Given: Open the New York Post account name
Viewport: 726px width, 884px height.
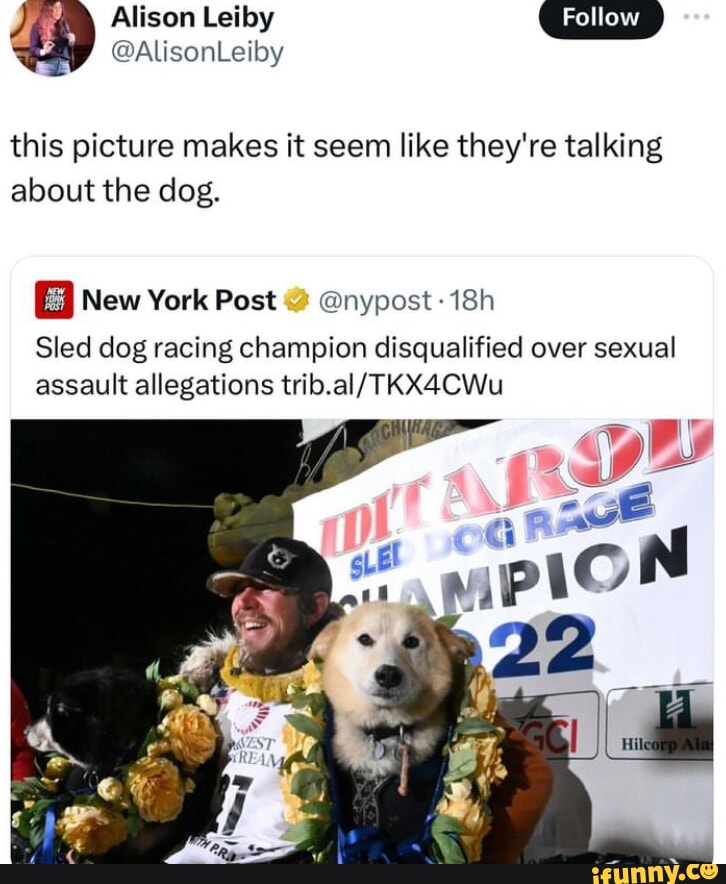Looking at the screenshot, I should pos(179,300).
